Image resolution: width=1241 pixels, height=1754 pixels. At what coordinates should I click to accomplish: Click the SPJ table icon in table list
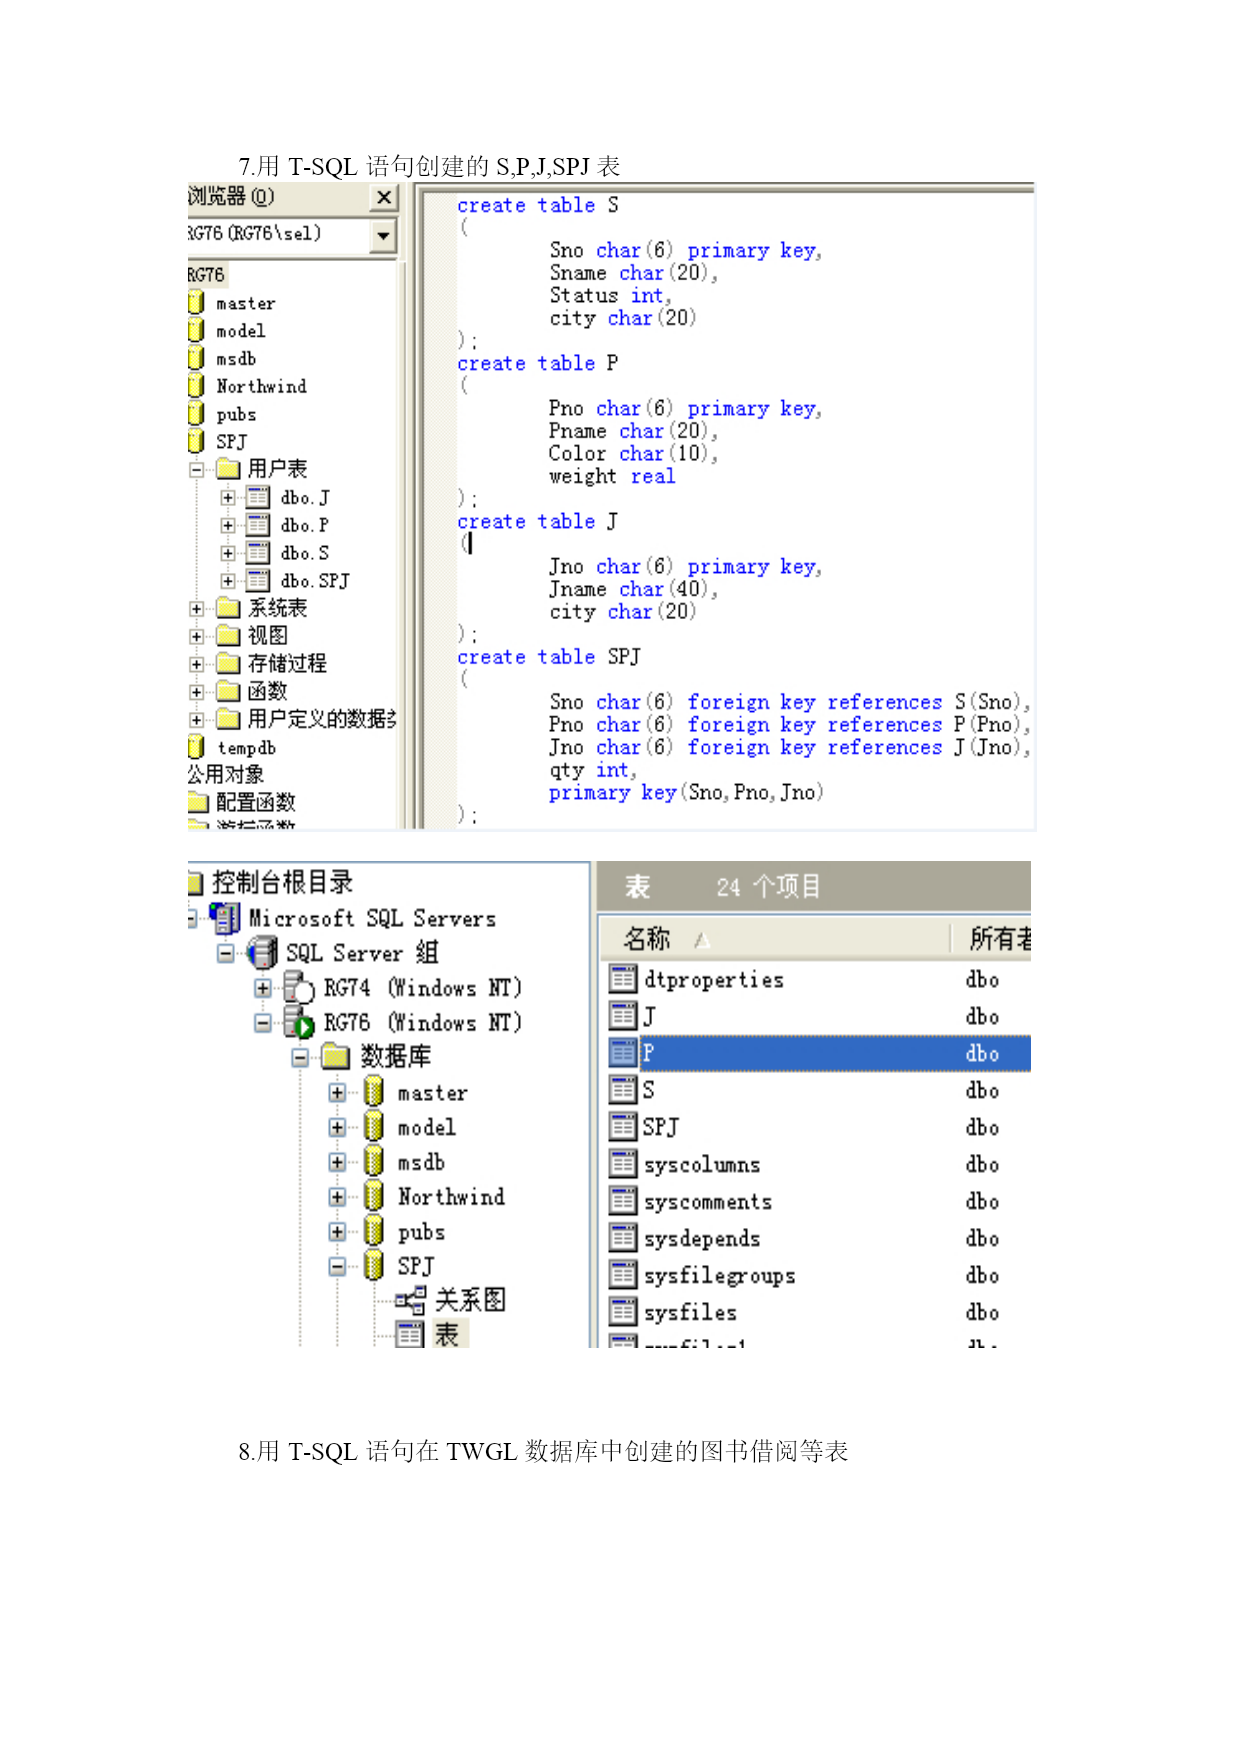[623, 1127]
